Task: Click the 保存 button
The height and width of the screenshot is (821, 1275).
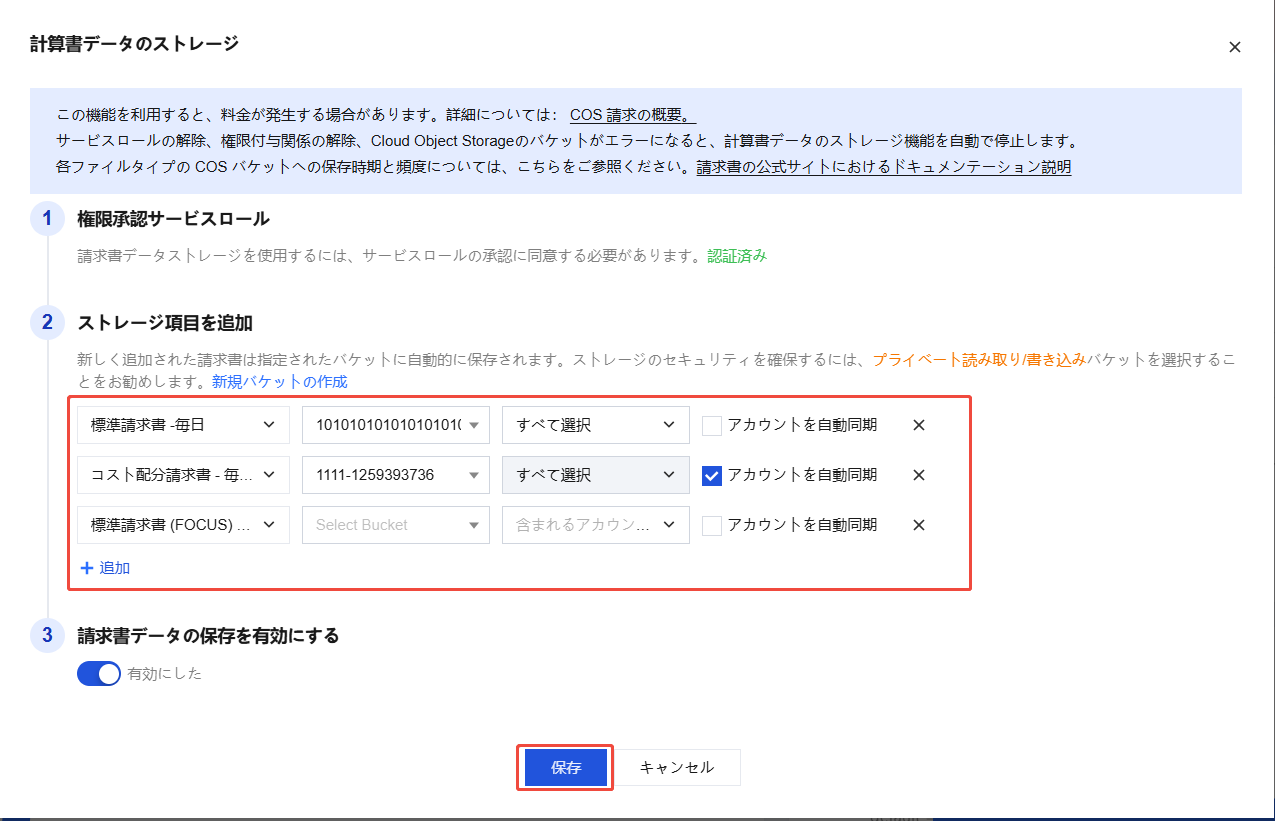Action: pos(566,768)
